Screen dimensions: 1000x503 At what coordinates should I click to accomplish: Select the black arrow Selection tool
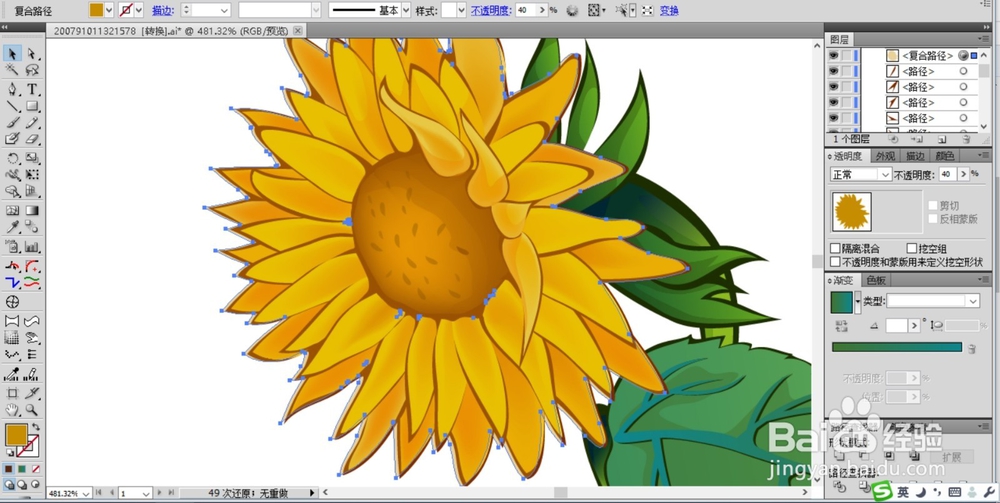coord(12,54)
